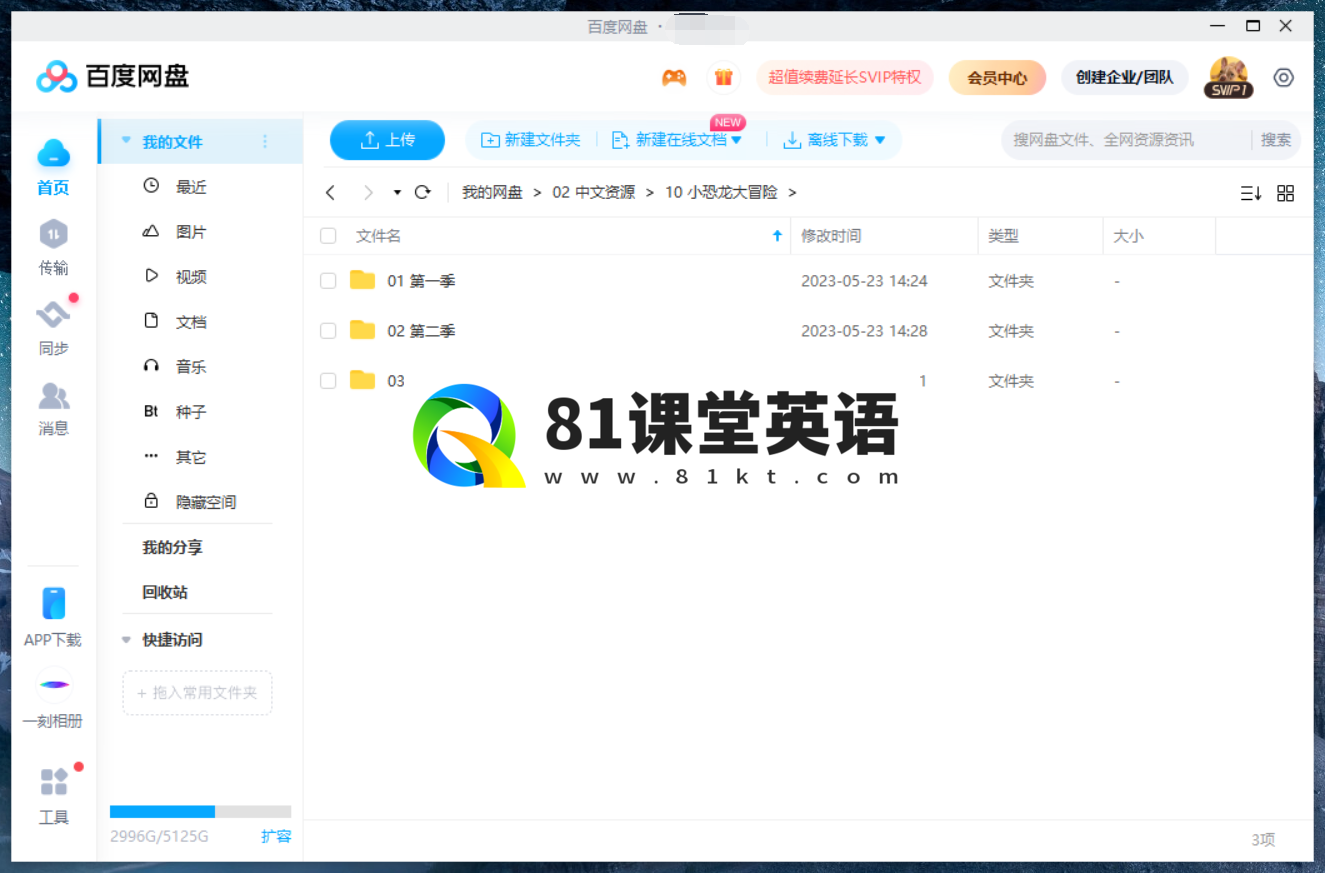The height and width of the screenshot is (873, 1325).
Task: Collapse the 快捷访问 section
Action: click(126, 640)
